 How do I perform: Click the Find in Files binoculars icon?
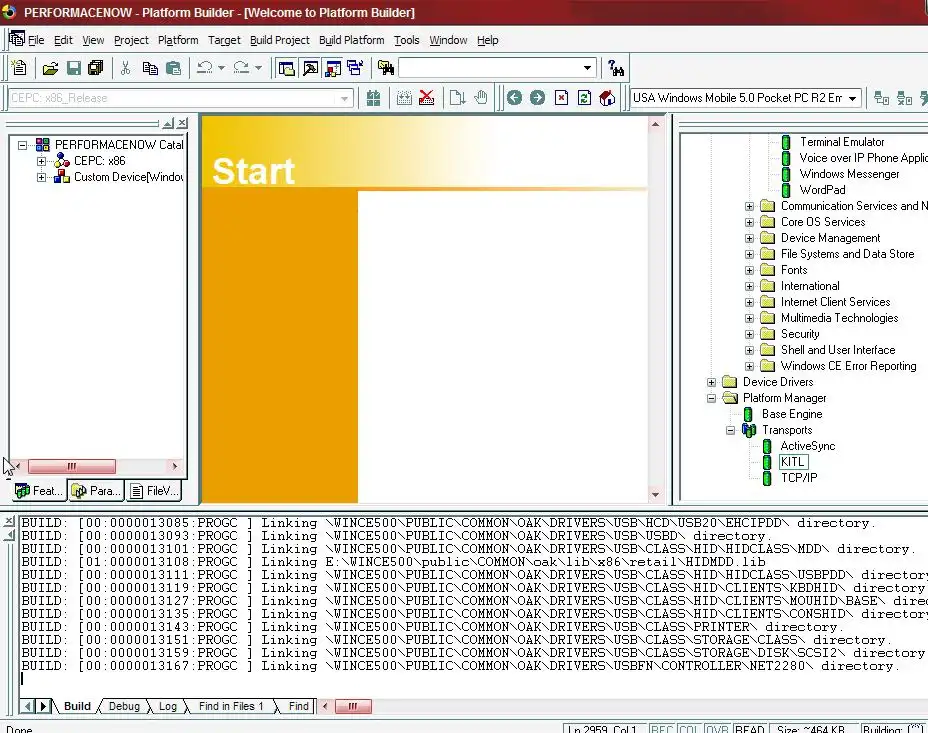[386, 69]
